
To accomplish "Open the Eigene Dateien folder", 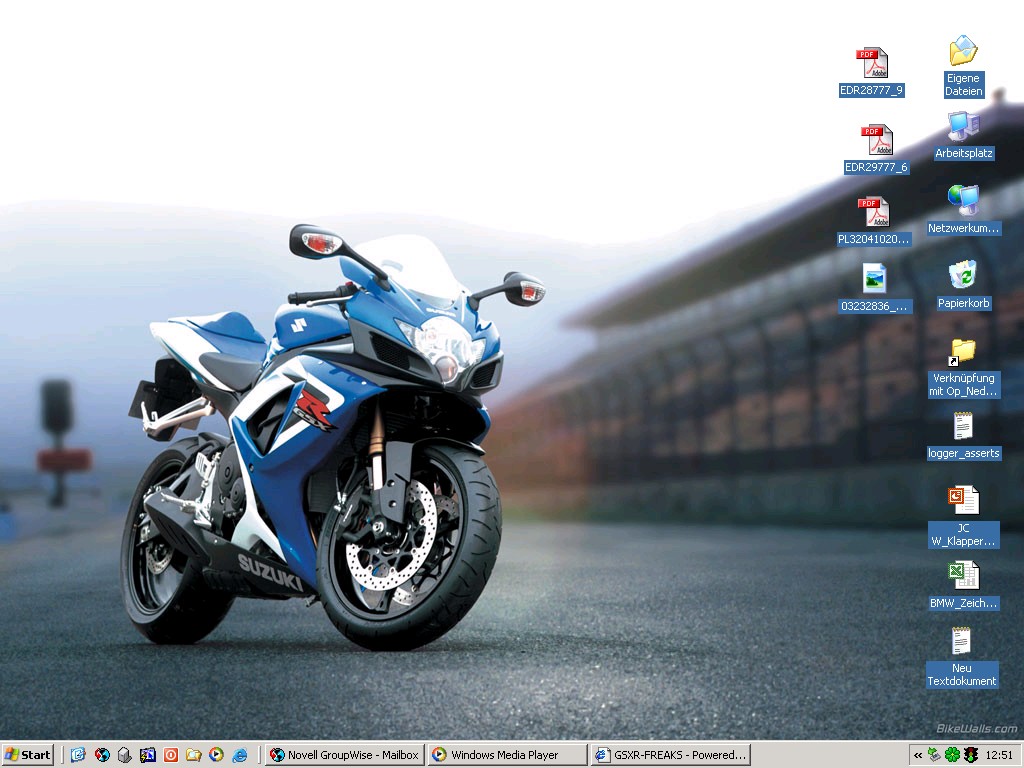I will pyautogui.click(x=963, y=52).
